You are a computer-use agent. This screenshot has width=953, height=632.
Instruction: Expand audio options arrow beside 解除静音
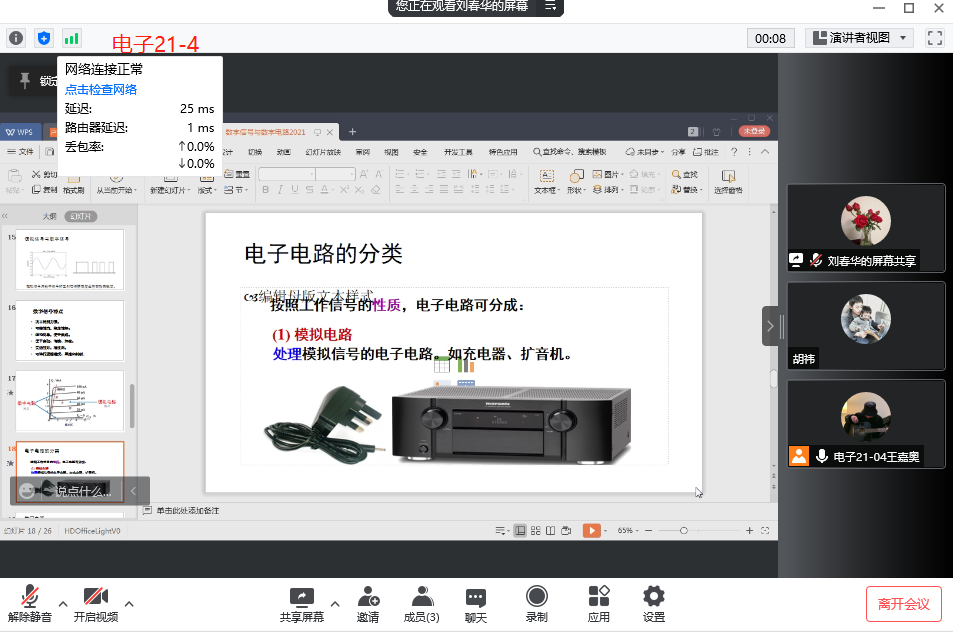63,604
